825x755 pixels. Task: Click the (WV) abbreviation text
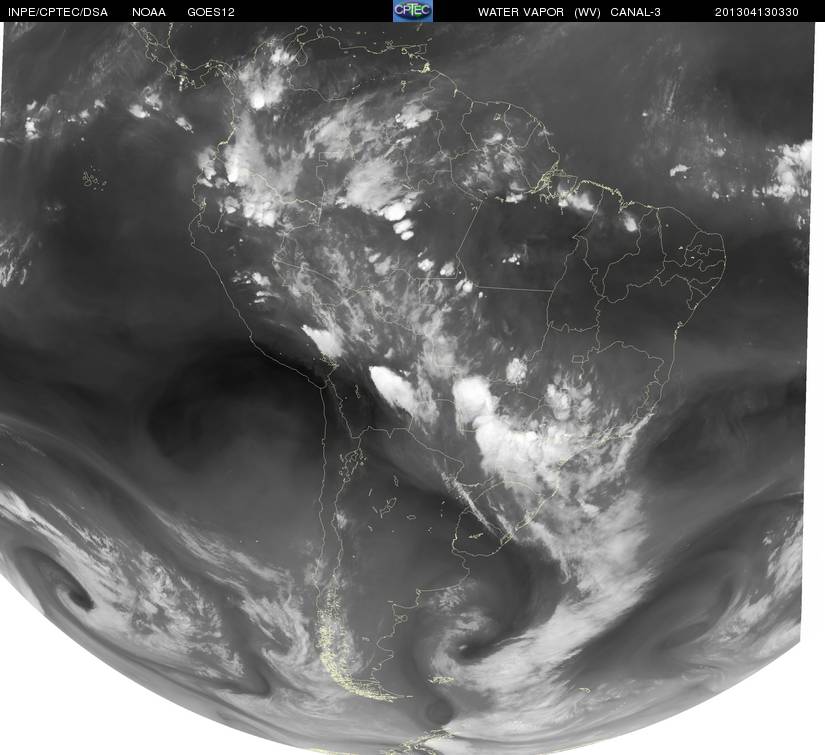(587, 12)
